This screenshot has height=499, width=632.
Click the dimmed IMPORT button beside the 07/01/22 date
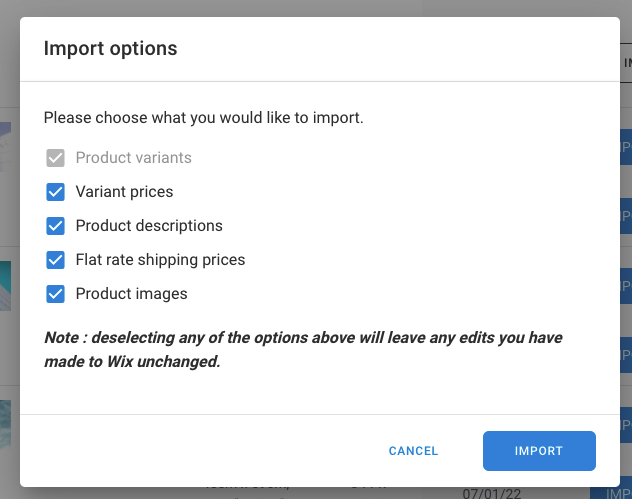tap(611, 493)
